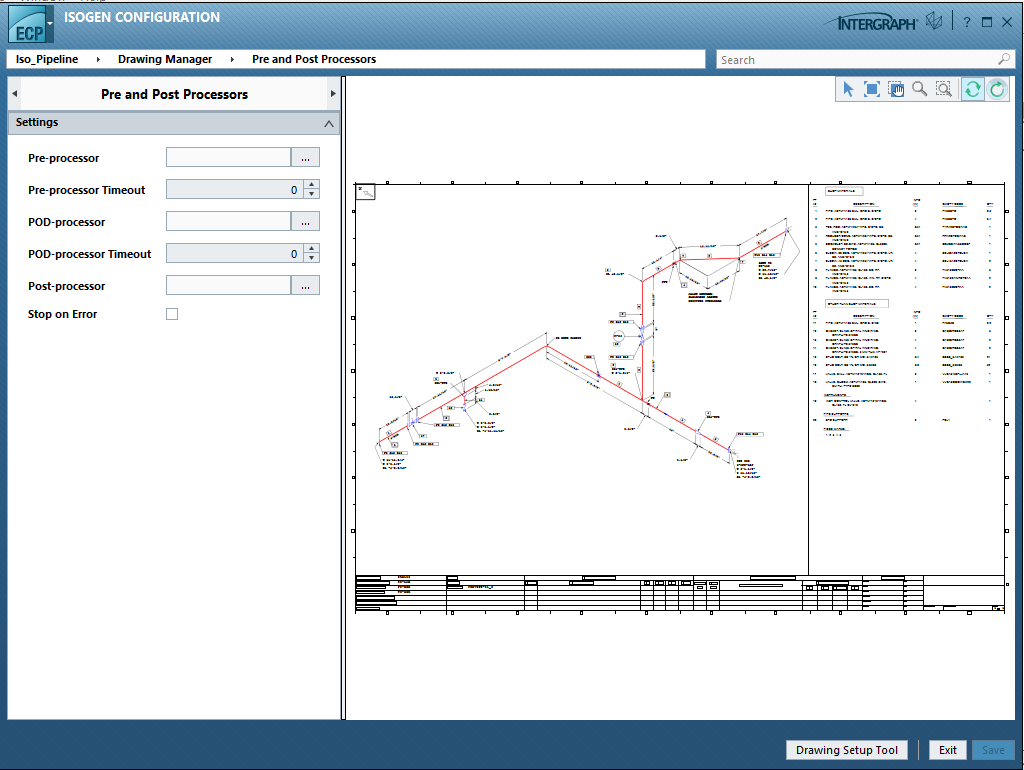Click the north arrow in drawing corner

point(366,192)
